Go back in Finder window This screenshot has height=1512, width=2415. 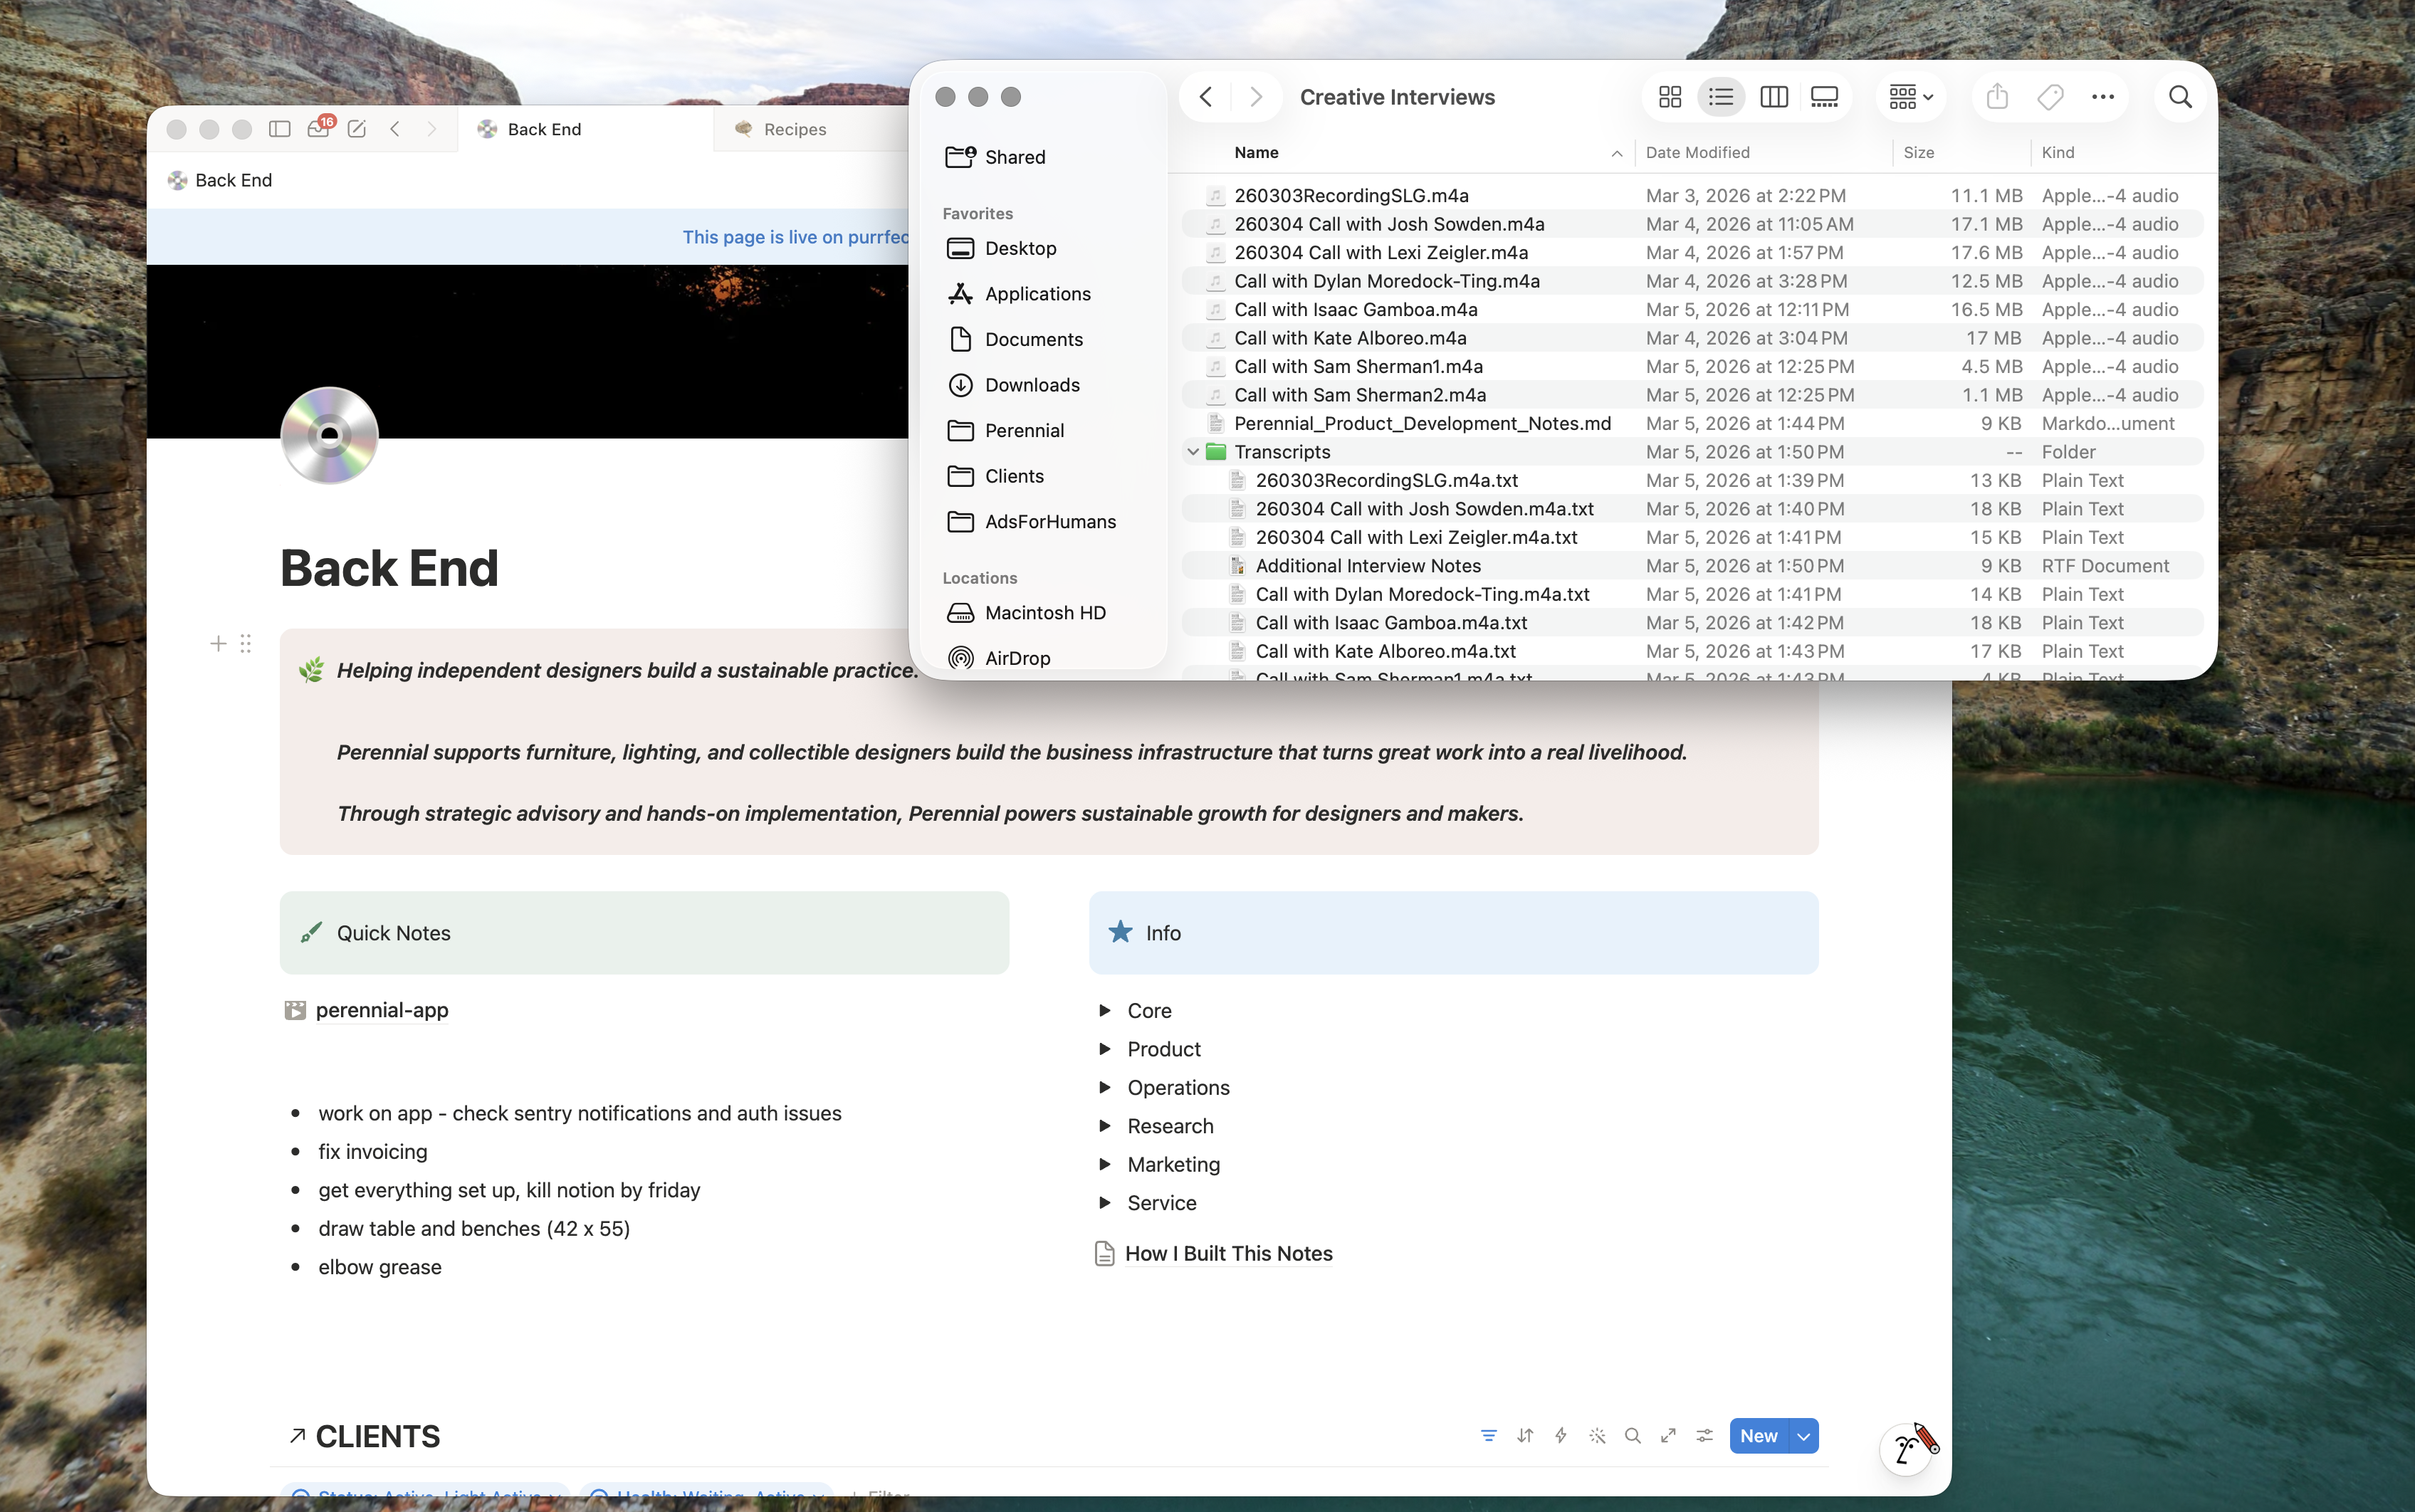(1207, 97)
